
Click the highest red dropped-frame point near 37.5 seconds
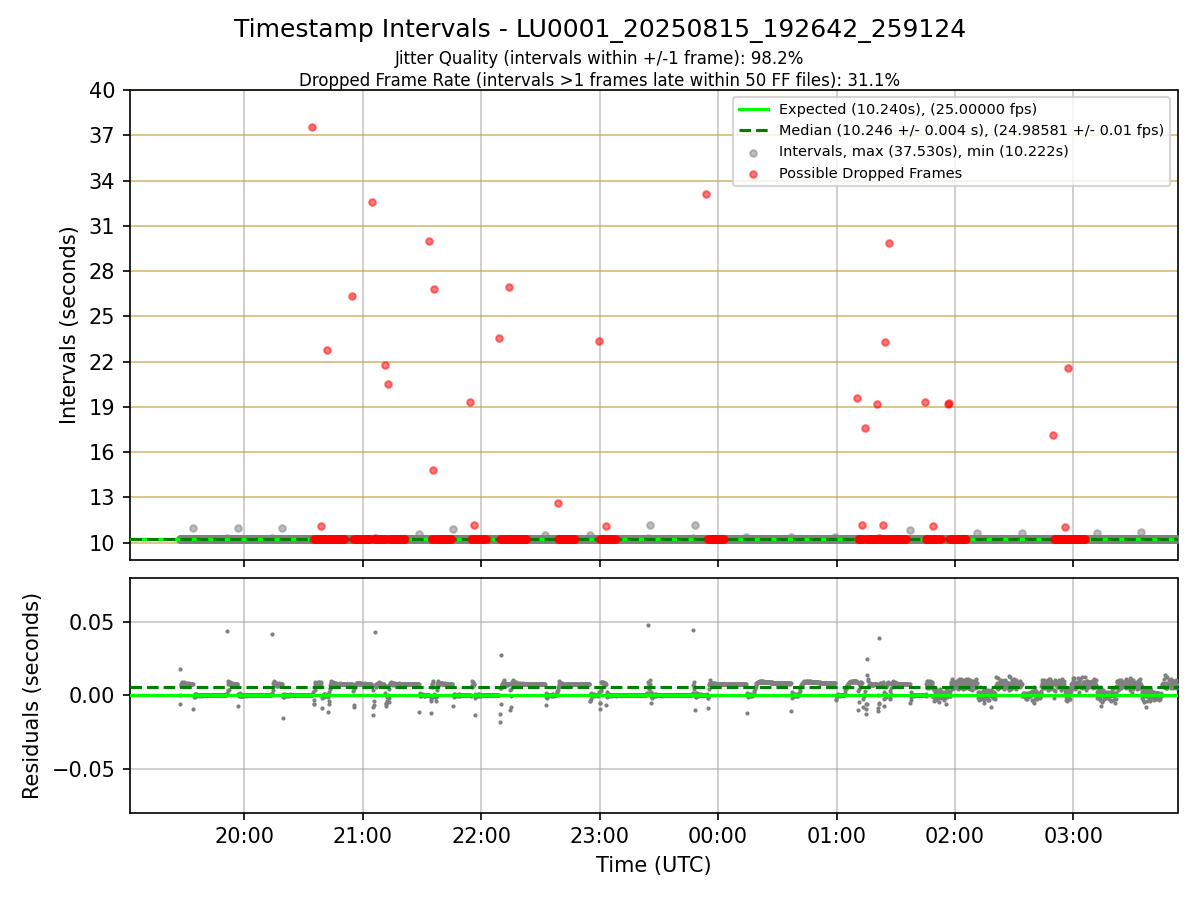[312, 127]
